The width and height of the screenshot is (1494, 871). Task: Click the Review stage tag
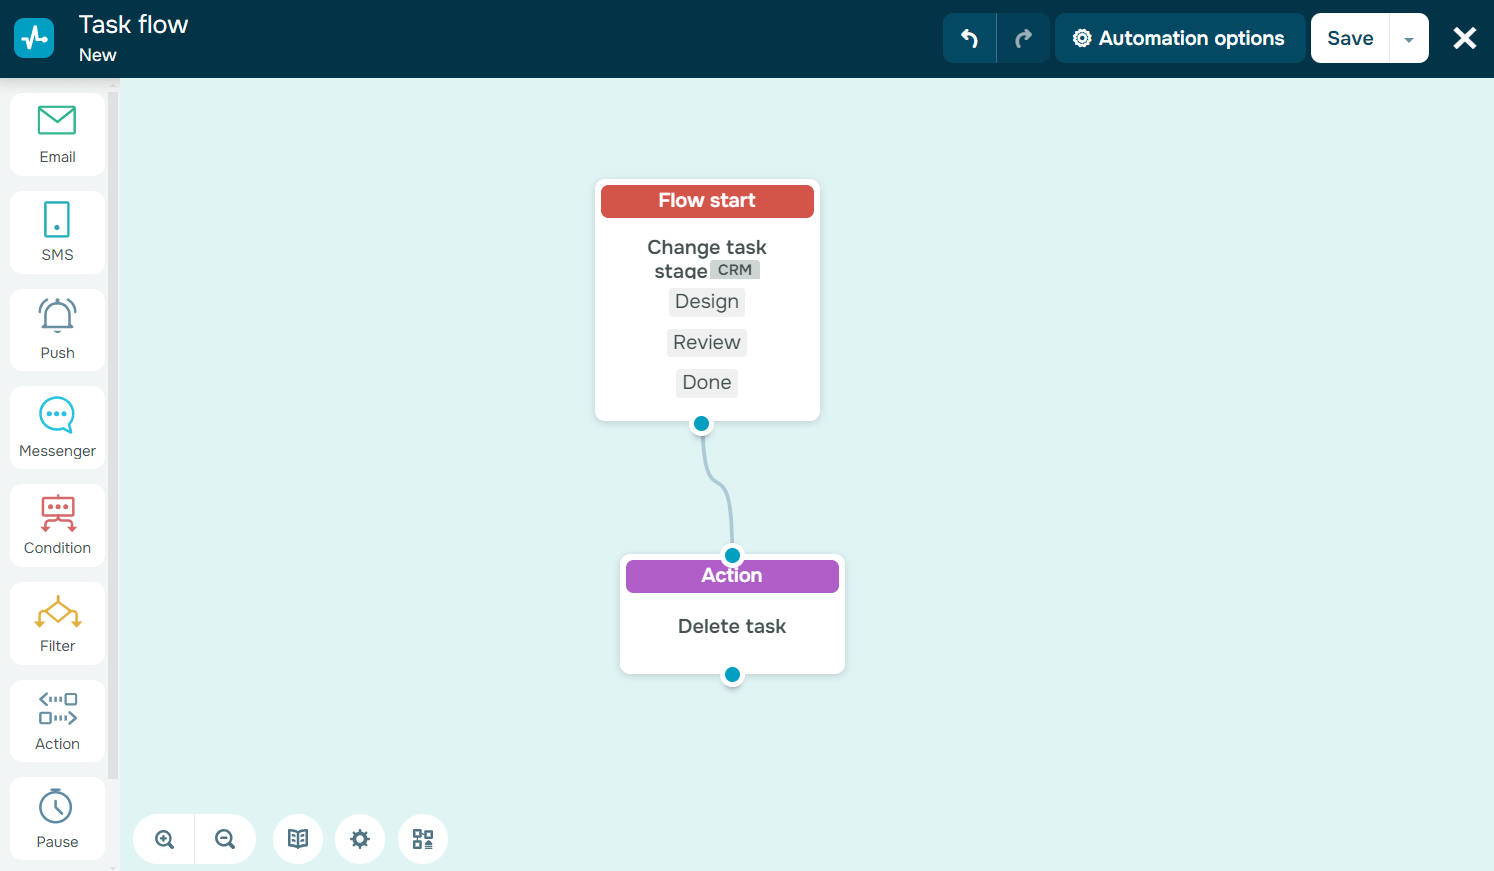(x=707, y=343)
